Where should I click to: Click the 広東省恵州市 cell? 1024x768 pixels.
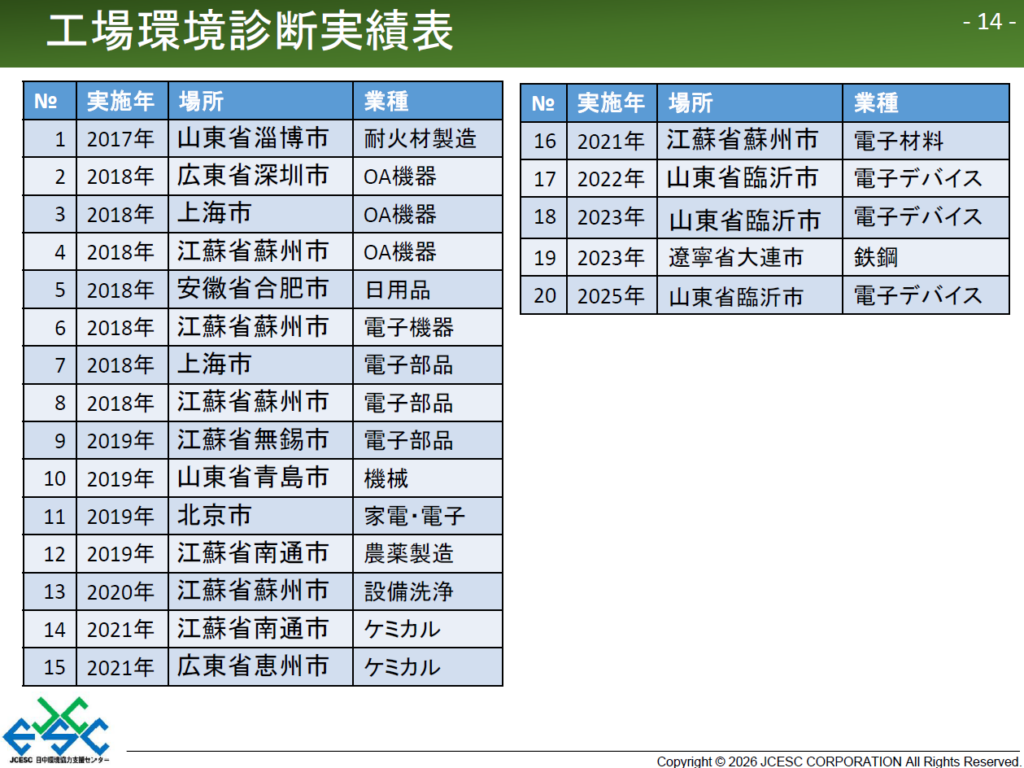pyautogui.click(x=254, y=666)
